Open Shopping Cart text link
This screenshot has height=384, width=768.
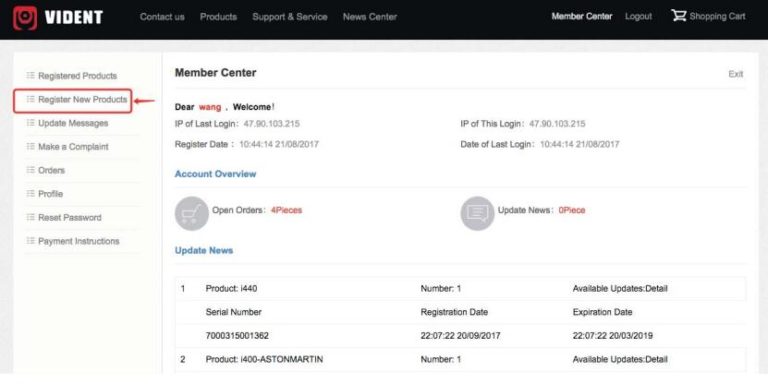717,16
